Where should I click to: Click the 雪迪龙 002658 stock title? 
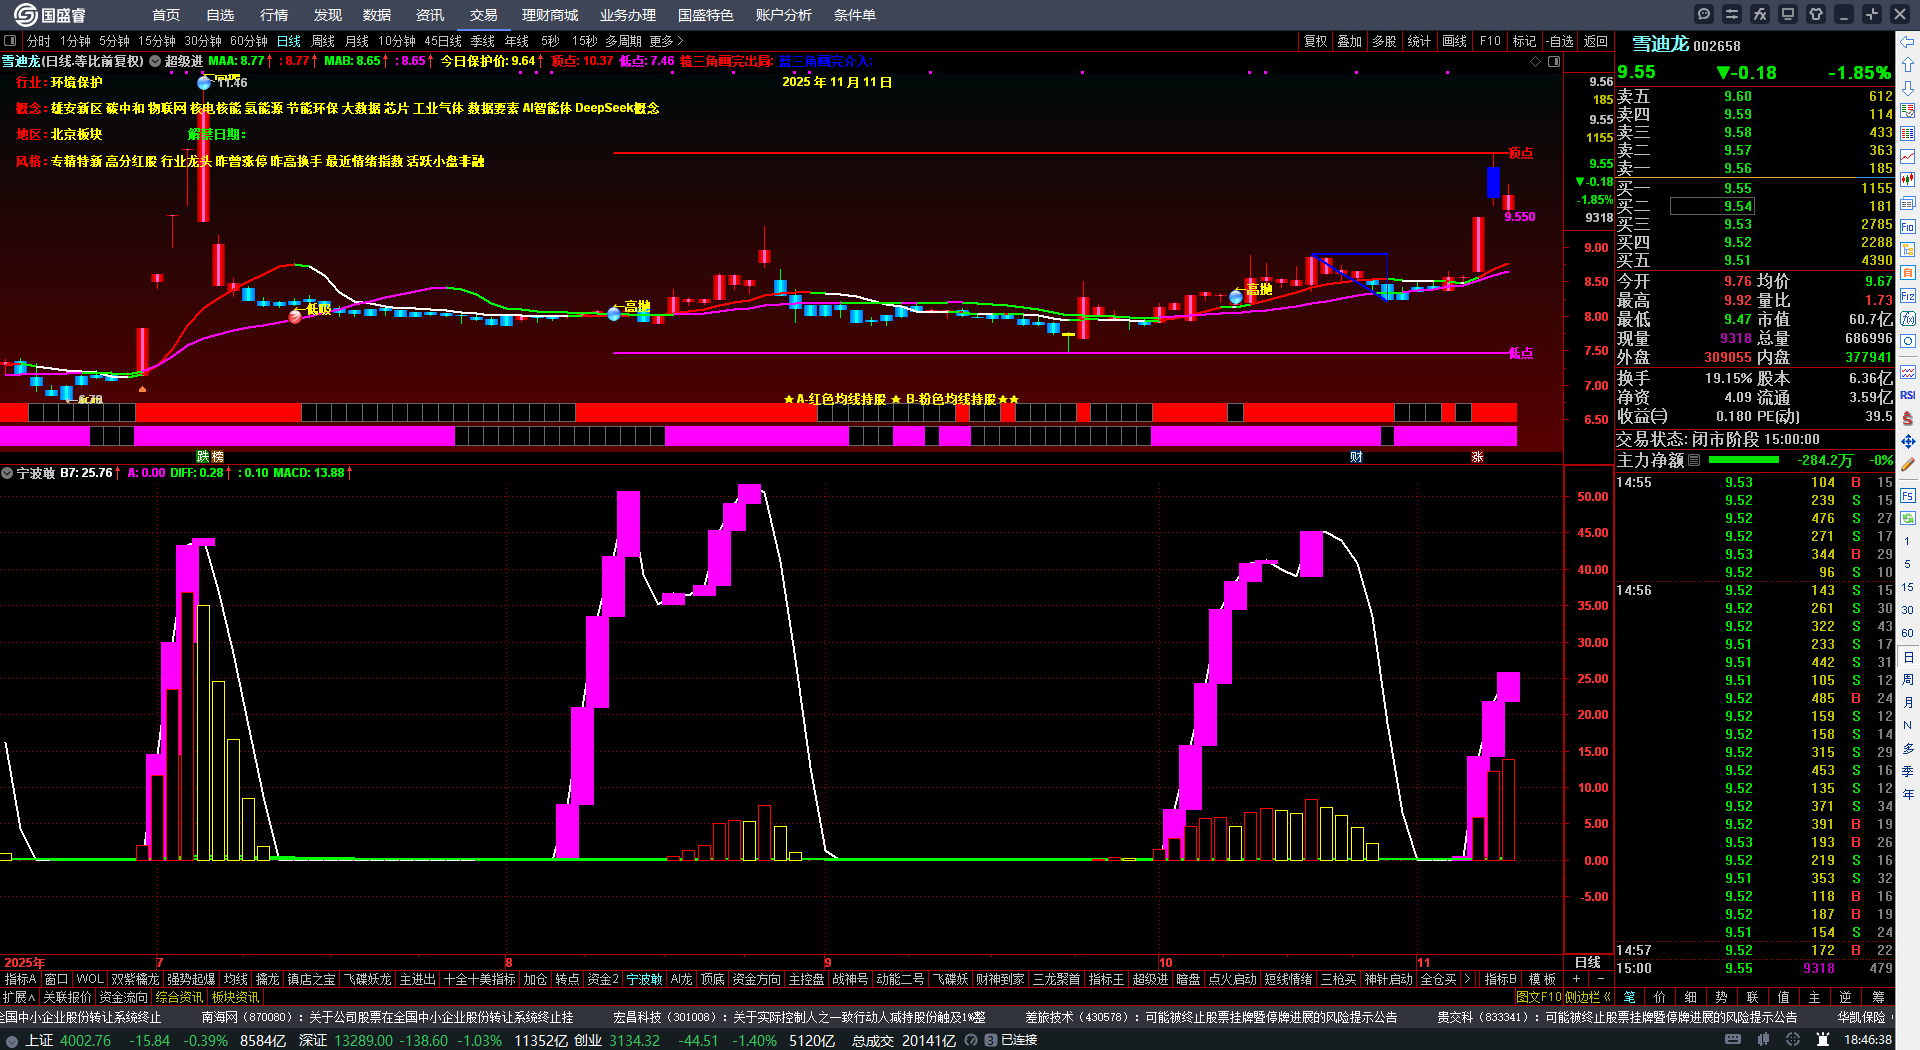[1686, 45]
